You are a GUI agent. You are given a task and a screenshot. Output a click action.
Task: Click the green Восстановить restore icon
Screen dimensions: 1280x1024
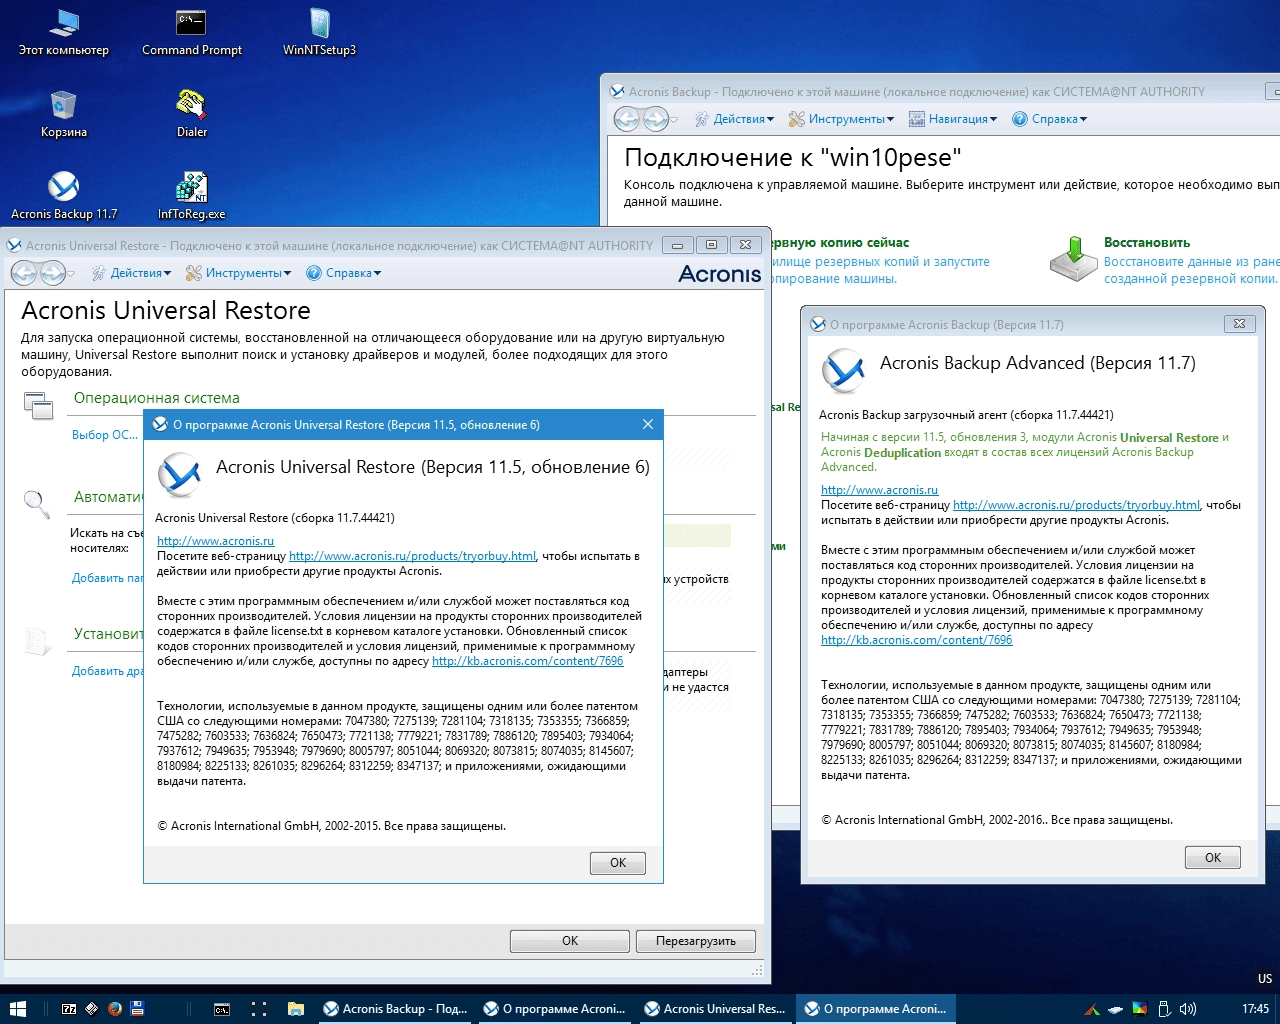coord(1072,259)
